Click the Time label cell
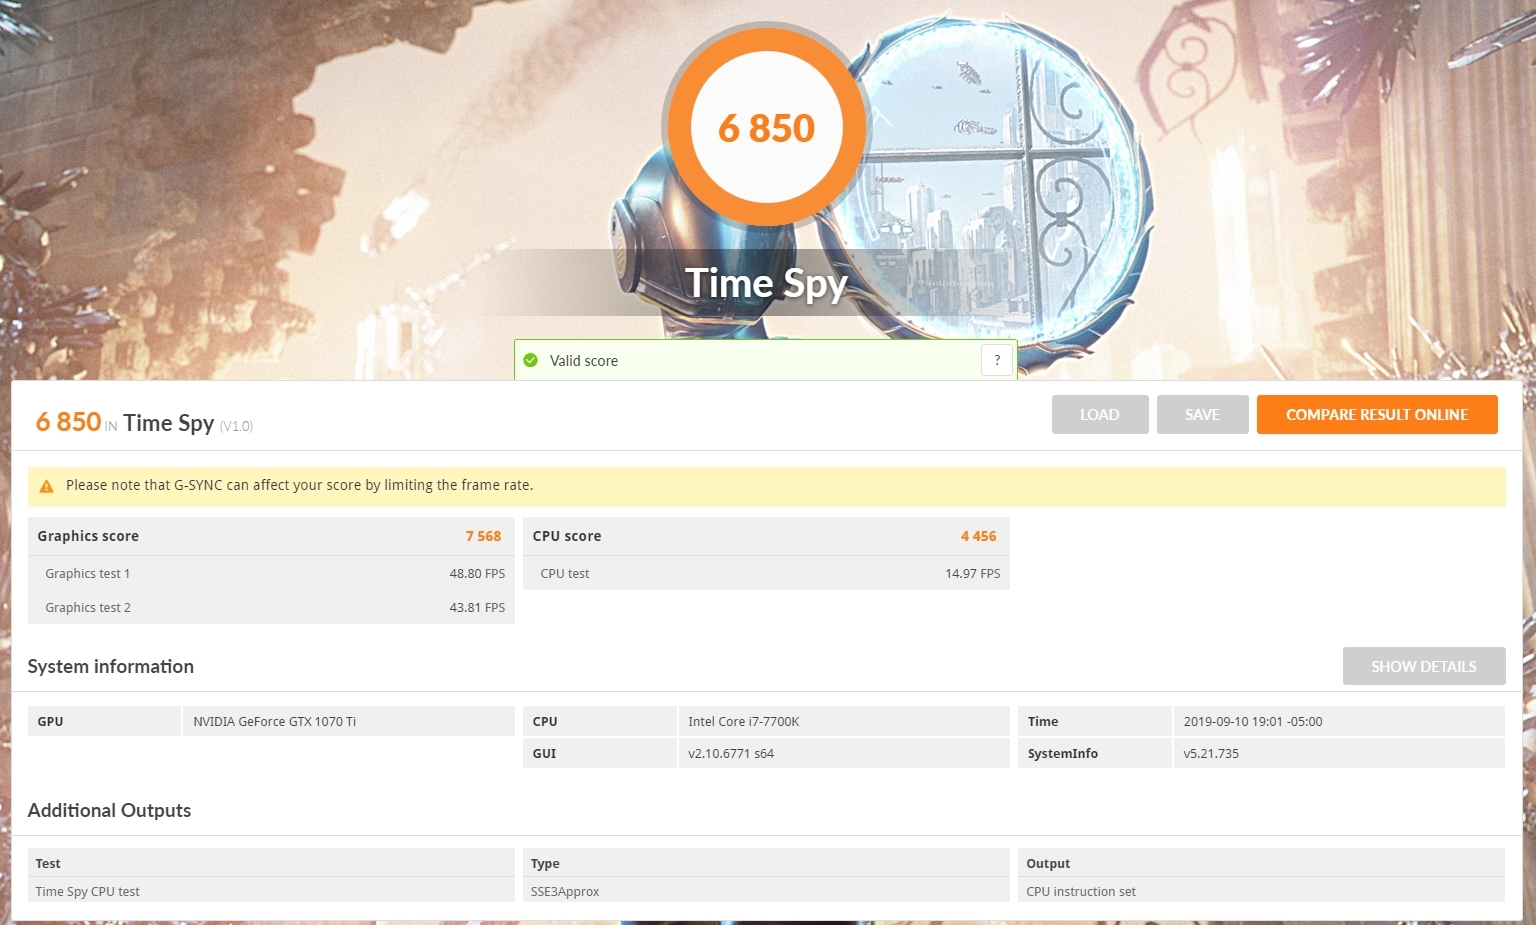The image size is (1536, 925). 1094,721
